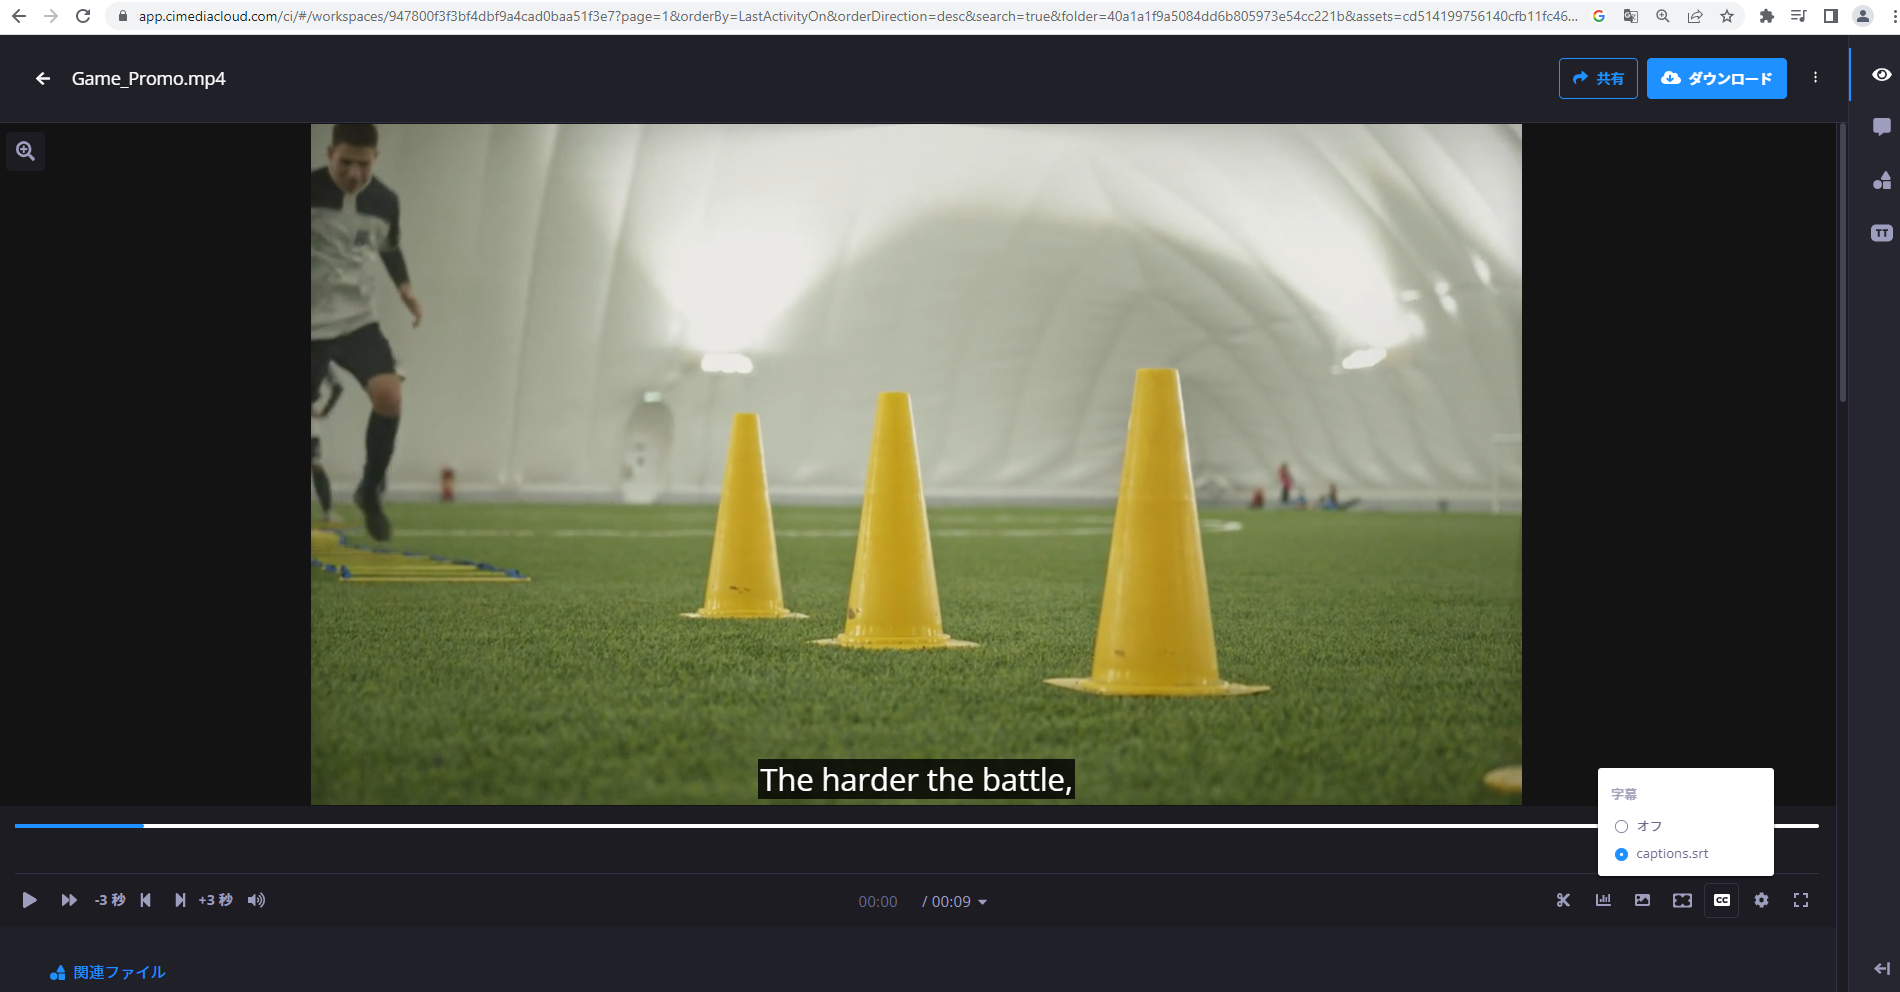This screenshot has width=1900, height=992.
Task: Play the video
Action: 30,900
